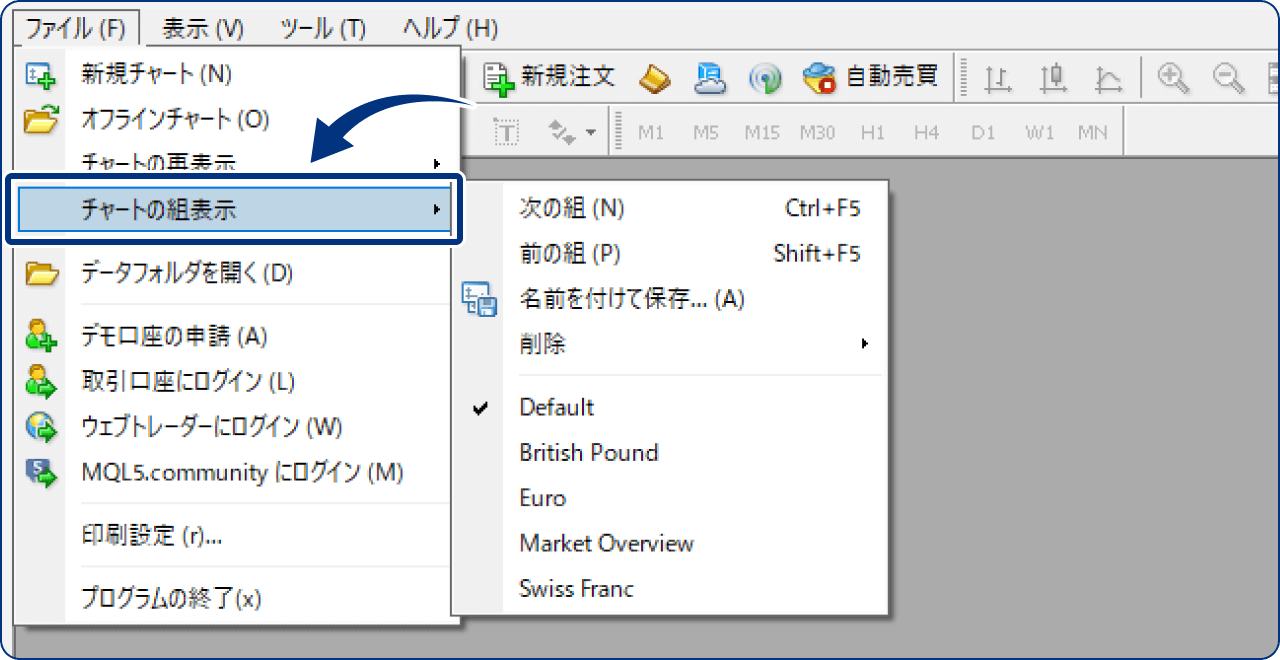Click the MQL5.community login icon
Viewport: 1280px width, 660px height.
point(41,473)
